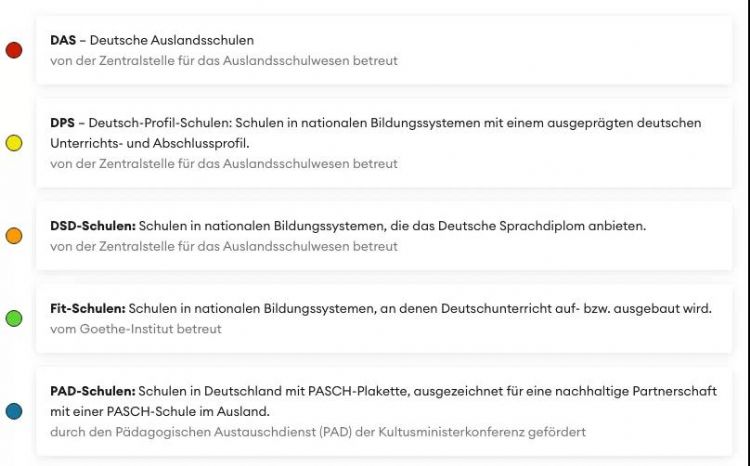The width and height of the screenshot is (750, 466).
Task: Click the "PAD-Schulen:" bold label
Action: point(92,391)
